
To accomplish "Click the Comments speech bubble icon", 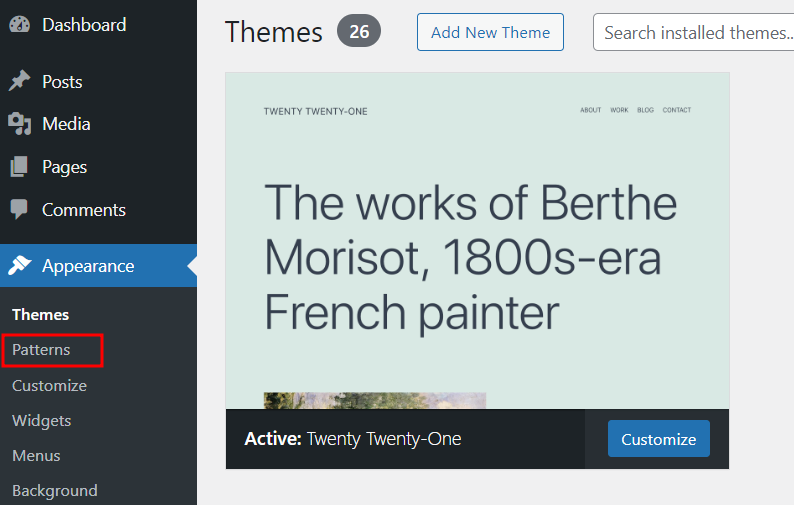I will [19, 210].
